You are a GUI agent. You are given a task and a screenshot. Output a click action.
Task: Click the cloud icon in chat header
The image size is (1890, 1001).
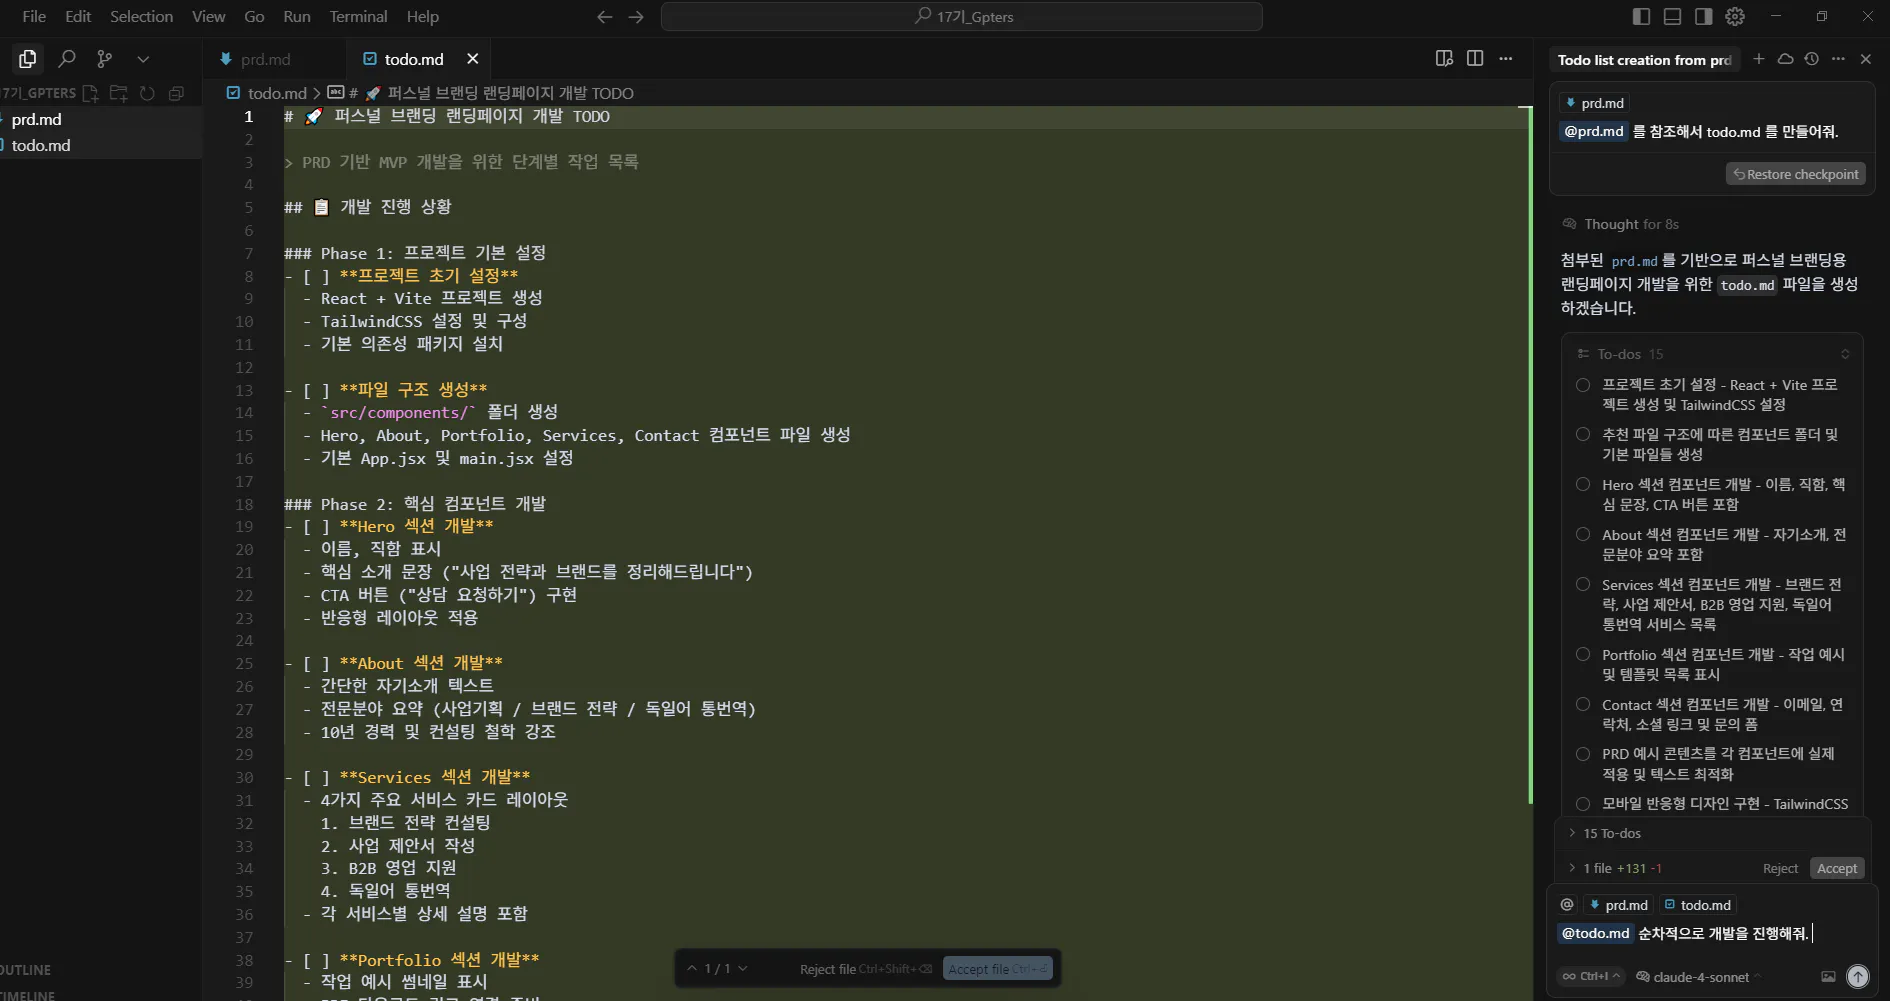[x=1785, y=59]
